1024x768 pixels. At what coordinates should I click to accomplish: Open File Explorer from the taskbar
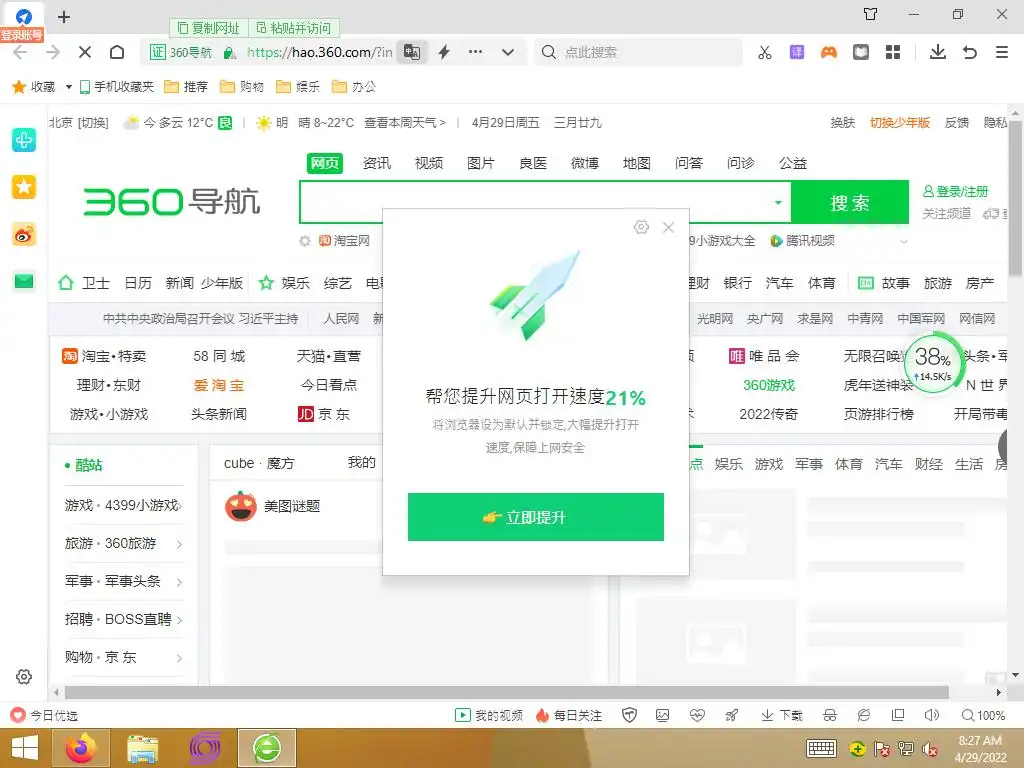(142, 748)
